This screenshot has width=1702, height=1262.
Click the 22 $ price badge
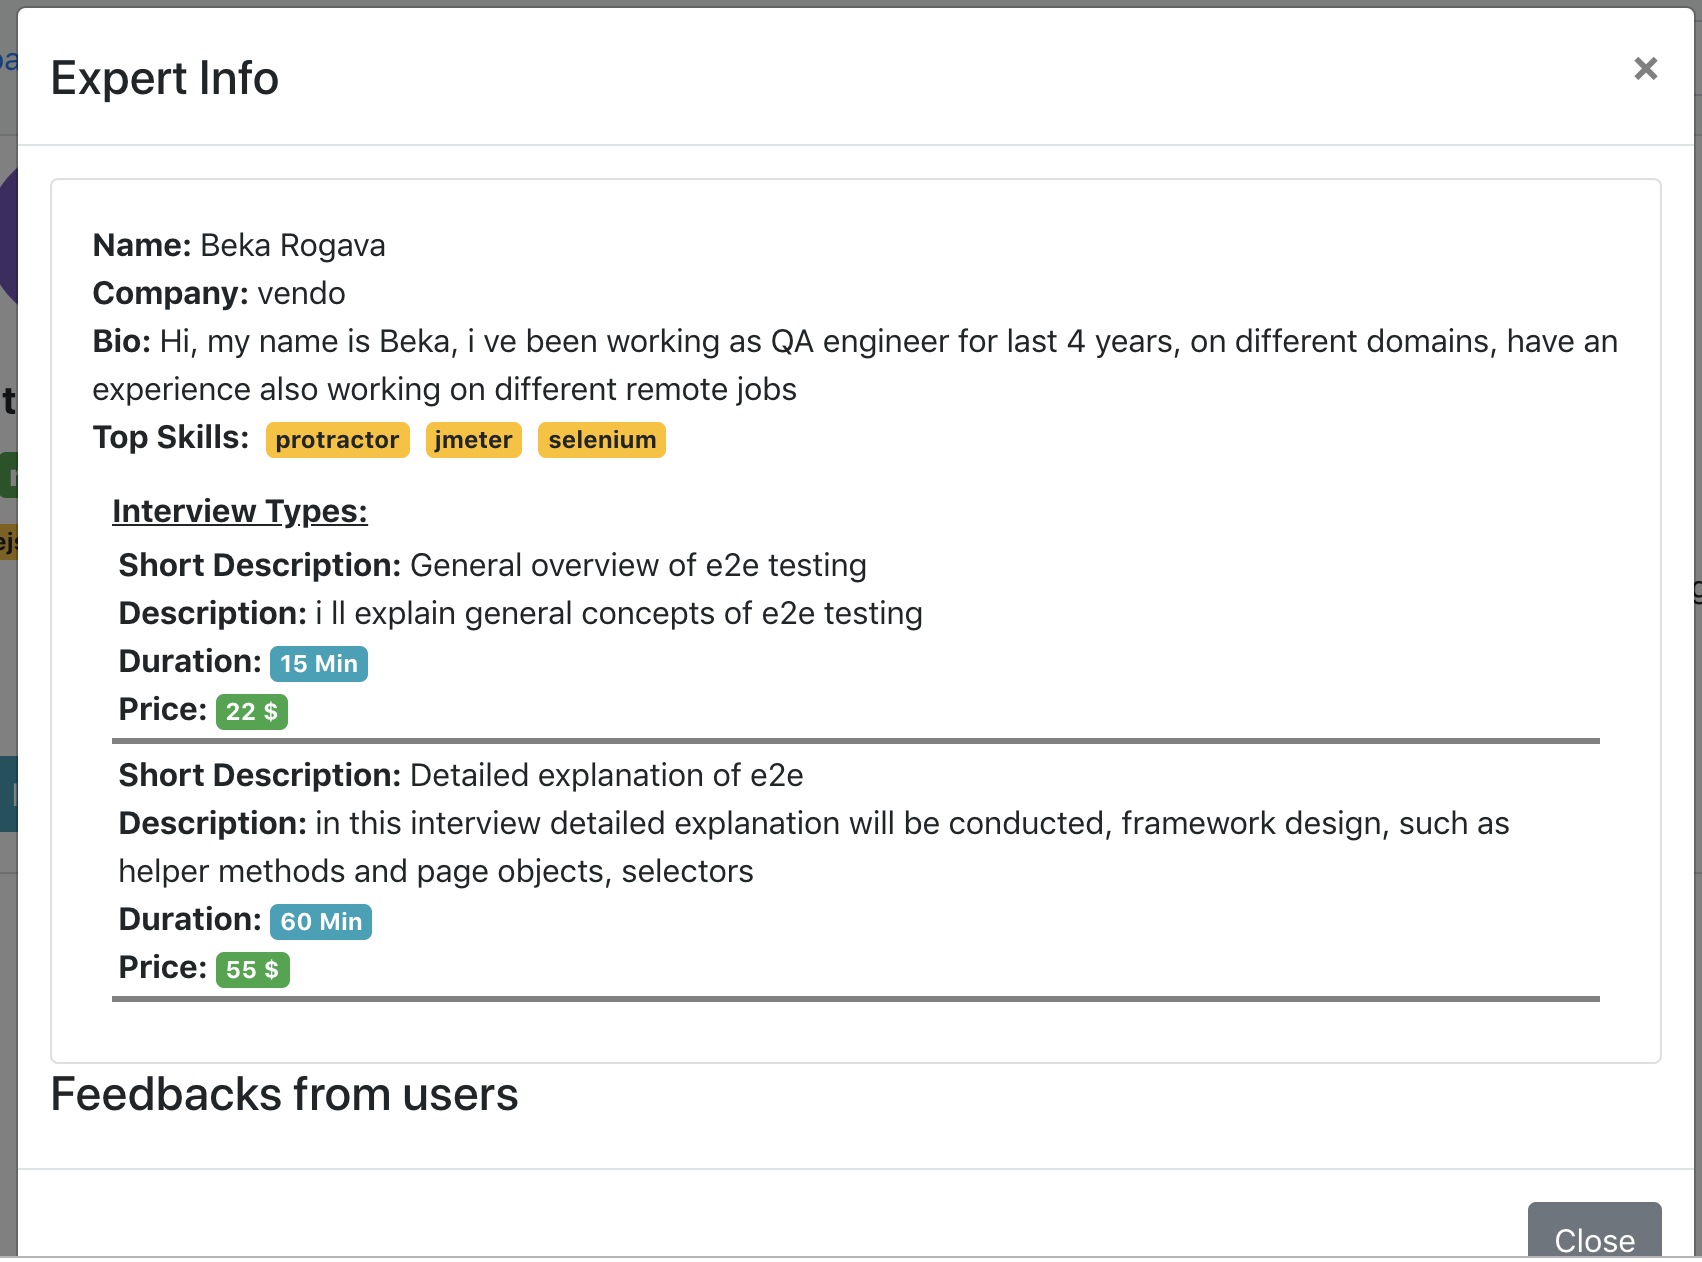tap(251, 712)
